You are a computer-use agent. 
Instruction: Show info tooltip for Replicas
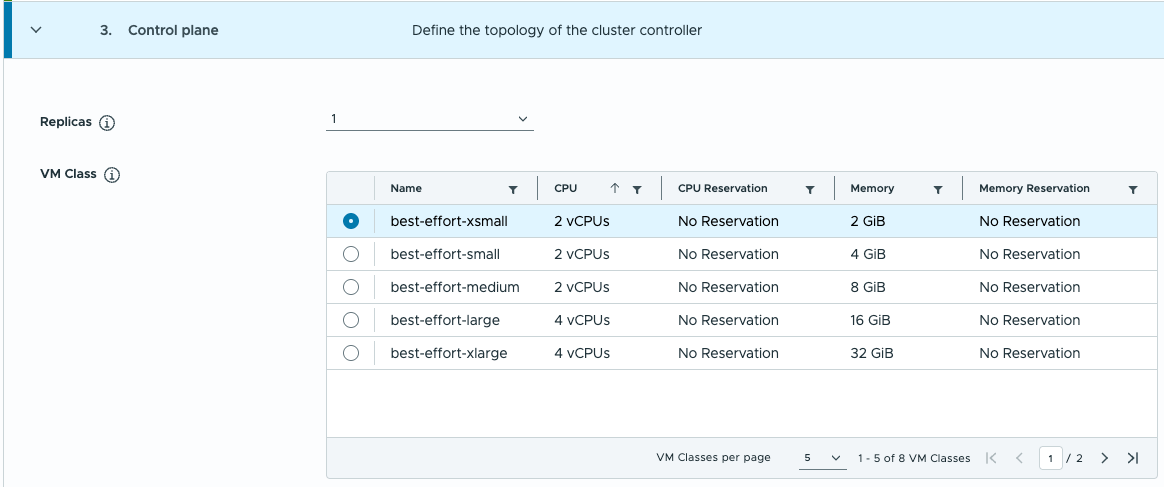pyautogui.click(x=108, y=123)
